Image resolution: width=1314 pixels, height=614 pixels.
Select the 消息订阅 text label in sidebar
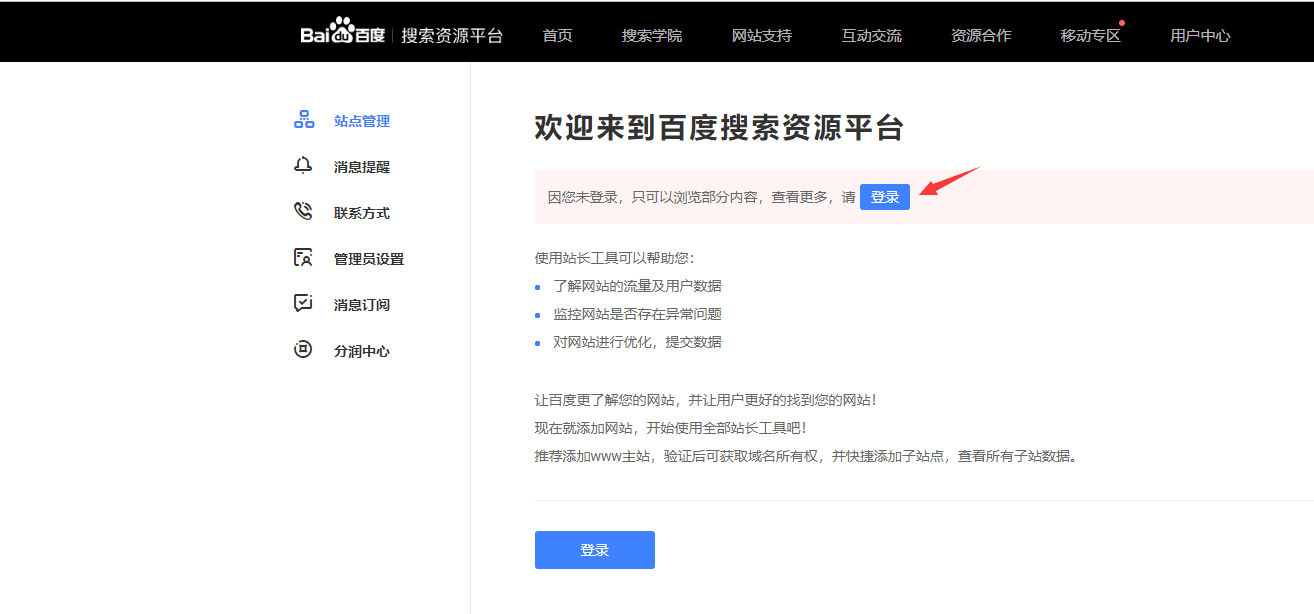coord(362,305)
